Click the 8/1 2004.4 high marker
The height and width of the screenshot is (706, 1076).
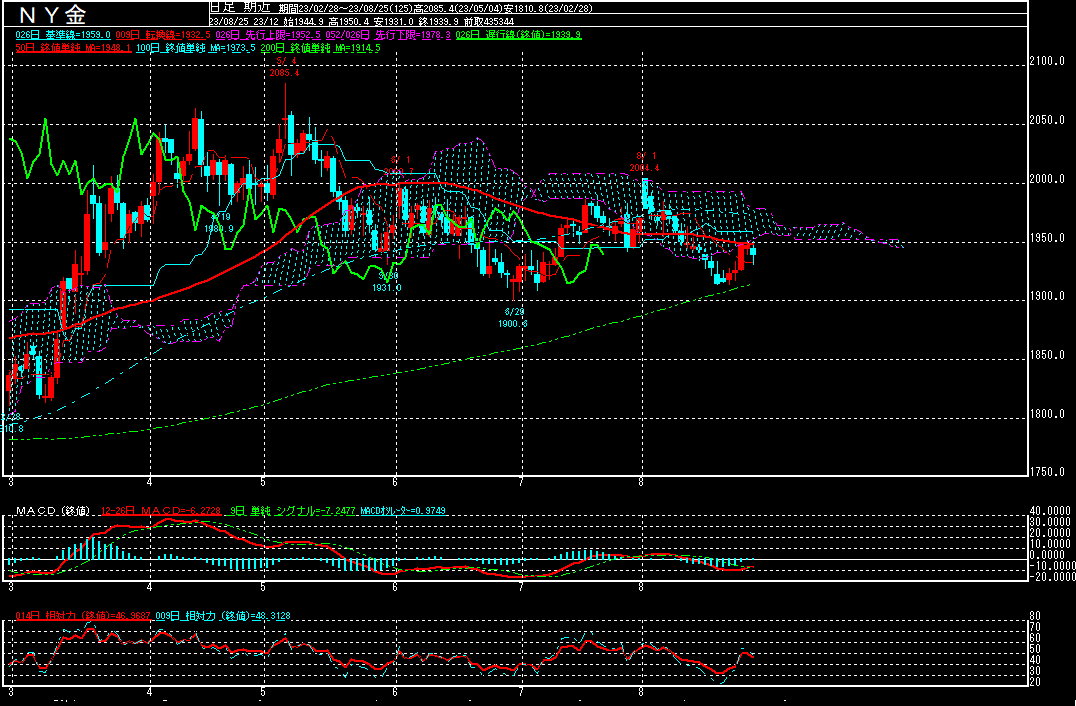tap(644, 162)
